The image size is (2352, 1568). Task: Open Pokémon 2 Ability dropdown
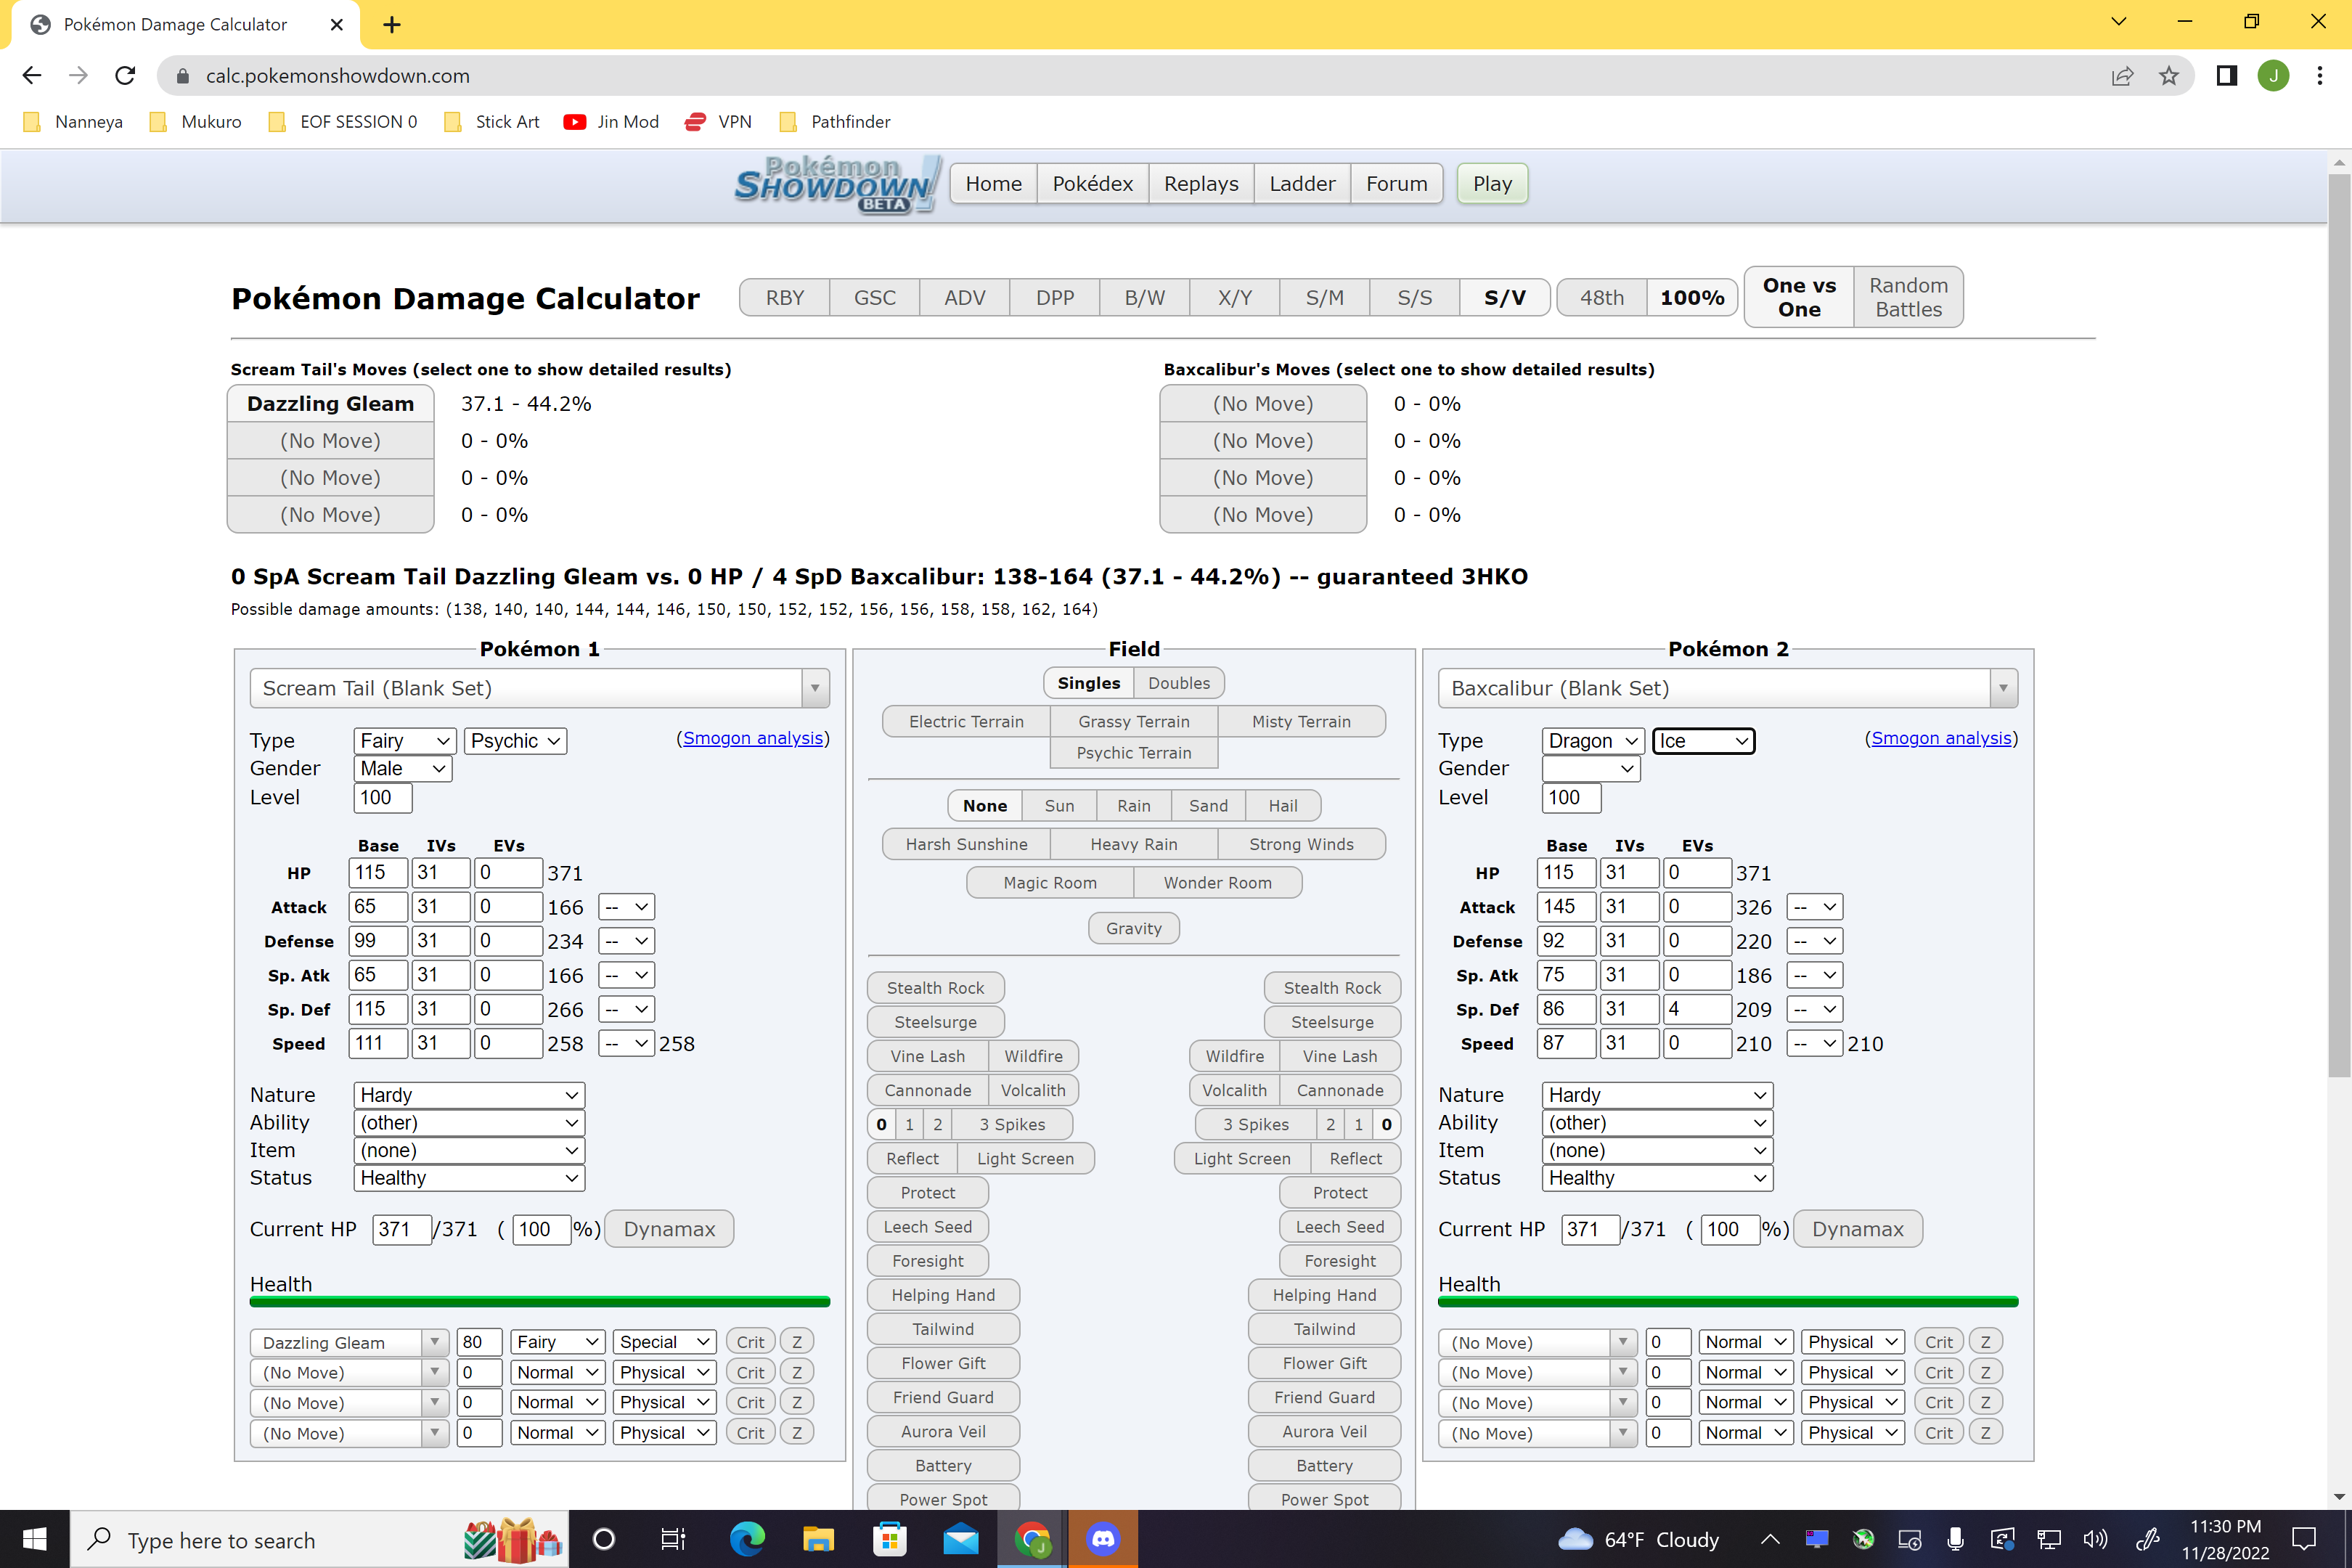tap(1657, 1123)
